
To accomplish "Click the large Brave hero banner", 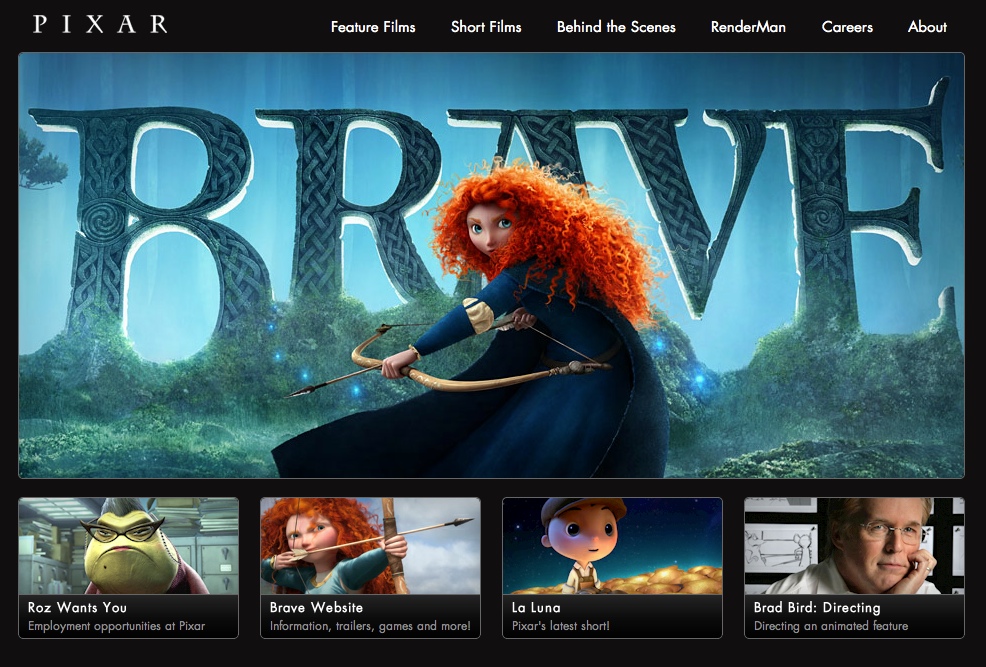I will coord(491,265).
